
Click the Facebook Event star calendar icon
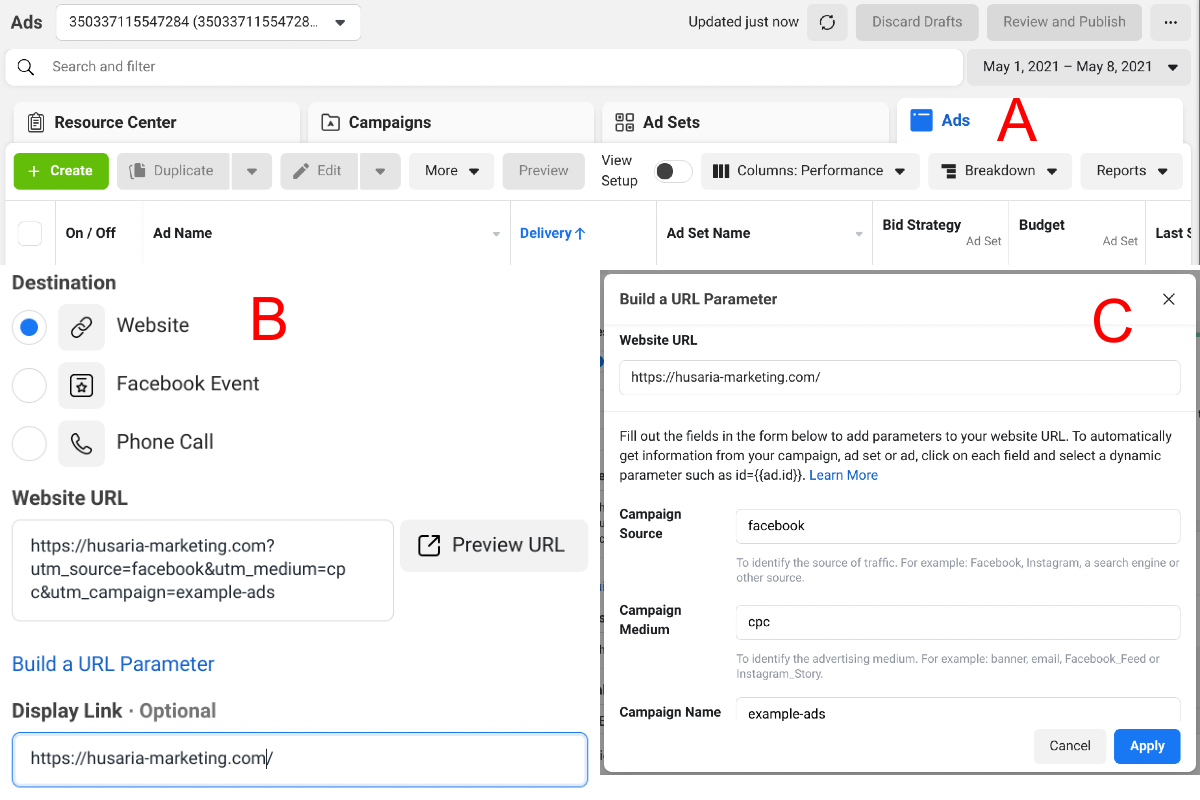(x=82, y=385)
